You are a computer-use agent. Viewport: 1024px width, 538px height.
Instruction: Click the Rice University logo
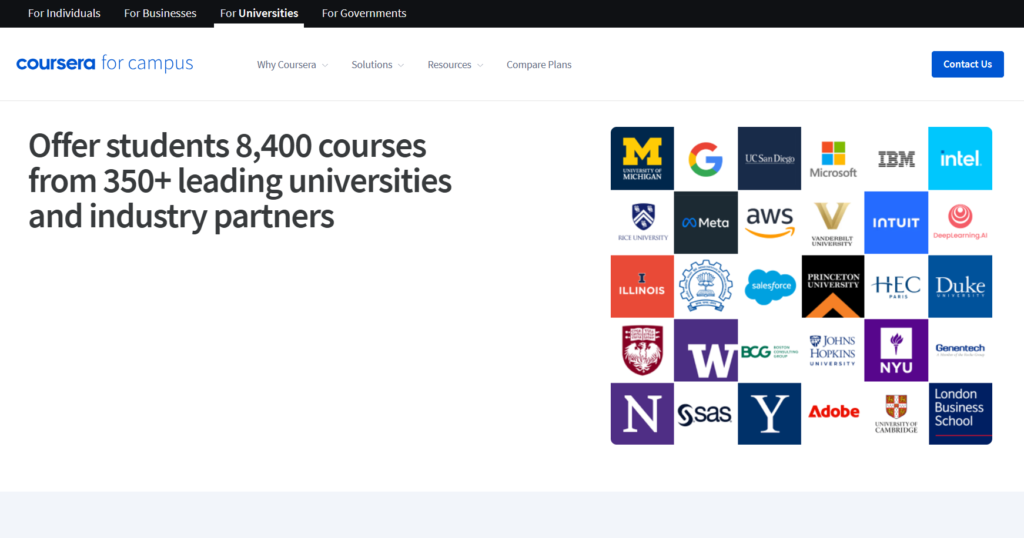pos(642,223)
